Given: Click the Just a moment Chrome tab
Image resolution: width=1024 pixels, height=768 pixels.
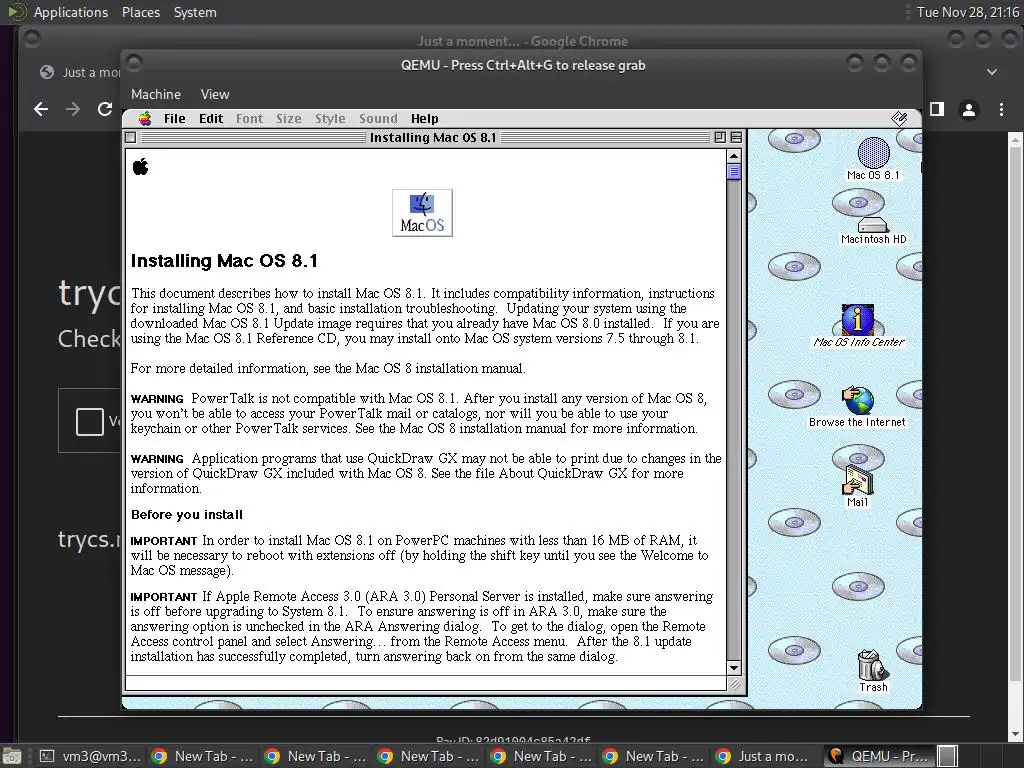Looking at the screenshot, I should click(x=80, y=72).
